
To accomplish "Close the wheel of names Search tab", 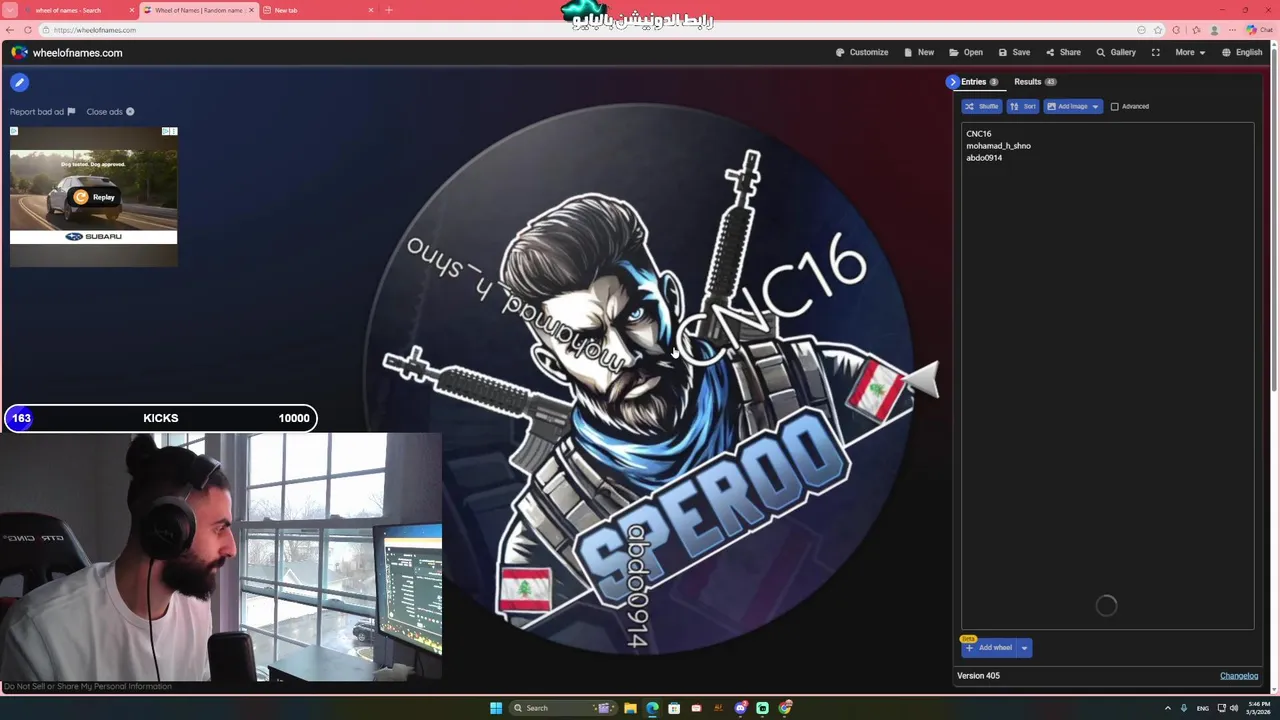I will coord(132,10).
